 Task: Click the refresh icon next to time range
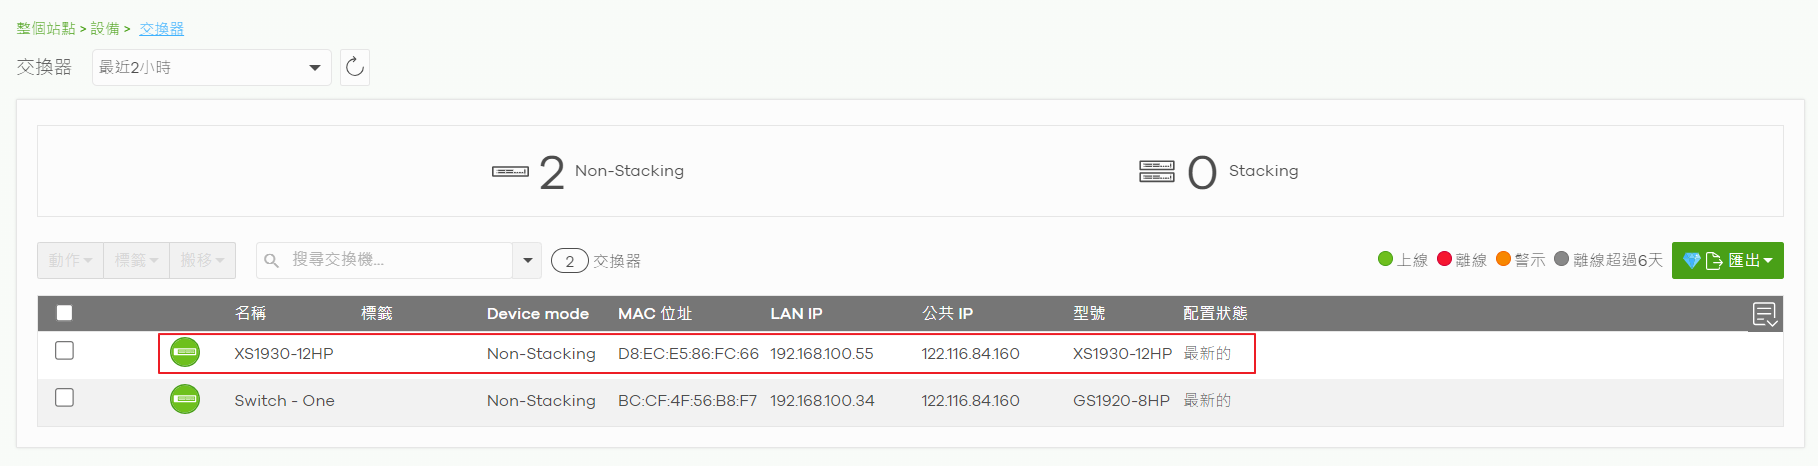355,67
